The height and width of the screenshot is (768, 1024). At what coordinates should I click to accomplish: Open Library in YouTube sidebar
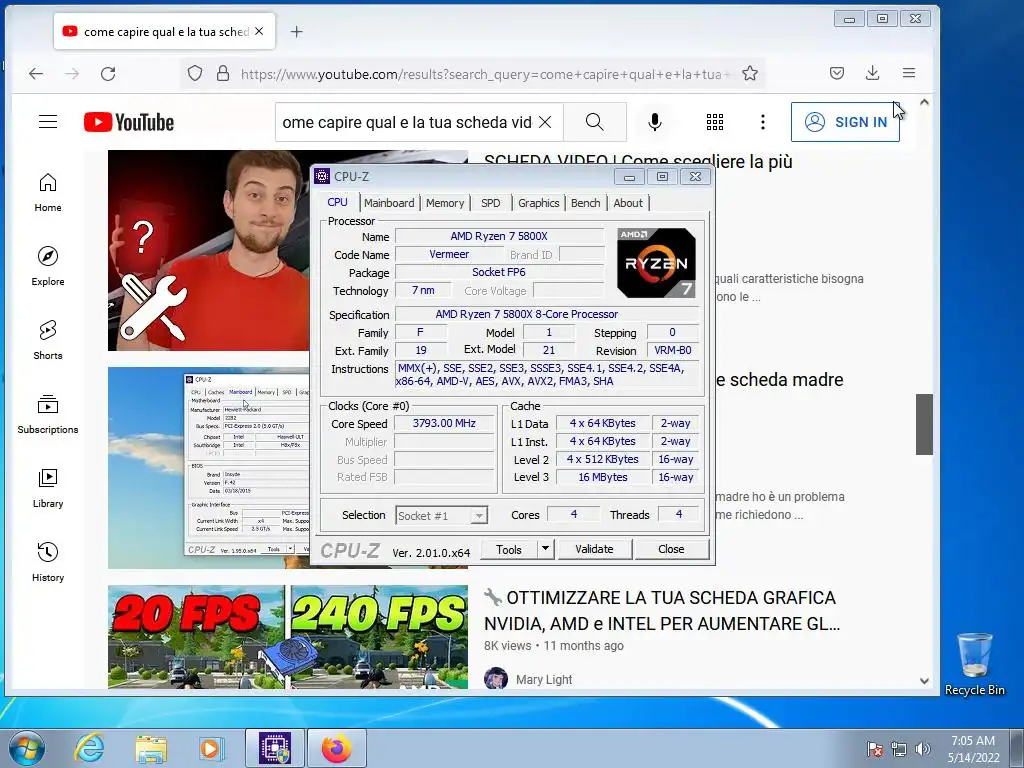click(x=48, y=488)
